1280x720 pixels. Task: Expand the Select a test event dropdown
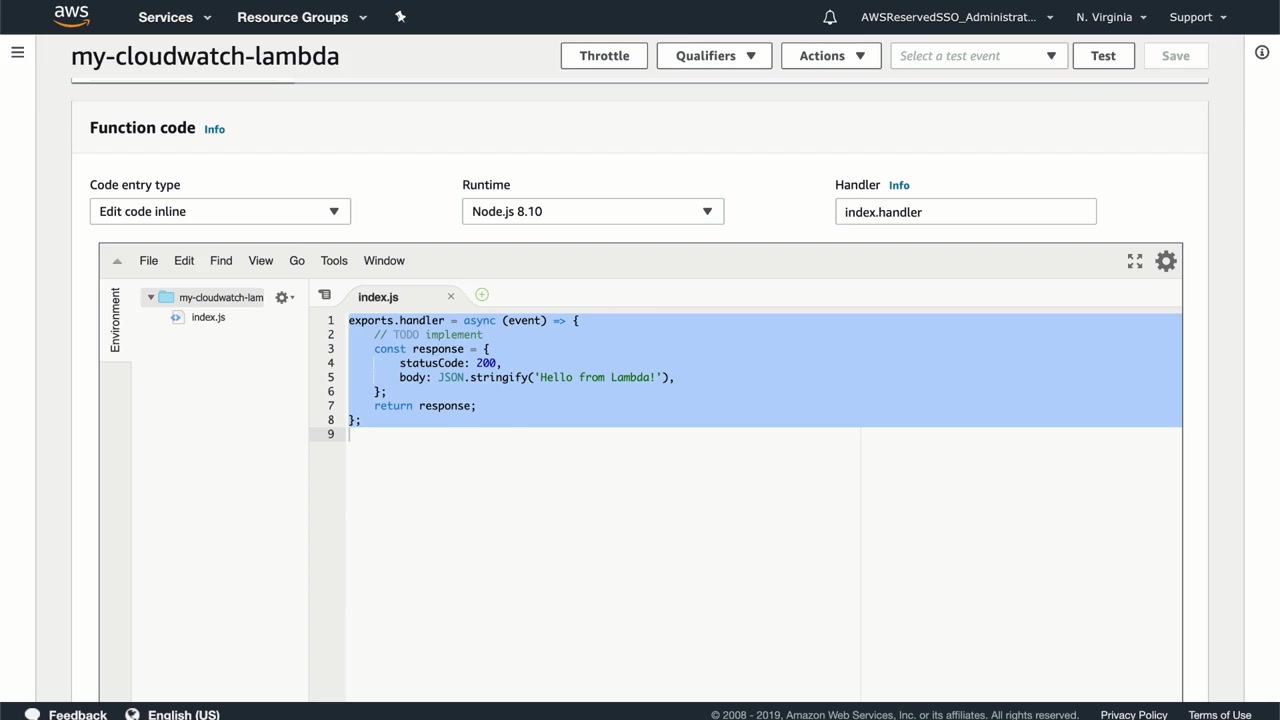978,56
